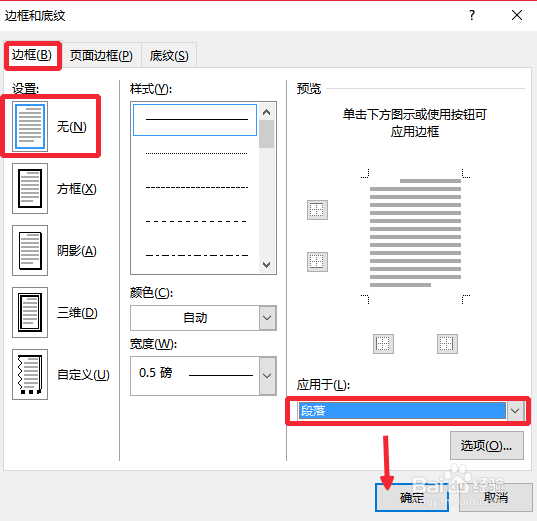This screenshot has height=521, width=537.
Task: Click the help question mark button
Action: (472, 15)
